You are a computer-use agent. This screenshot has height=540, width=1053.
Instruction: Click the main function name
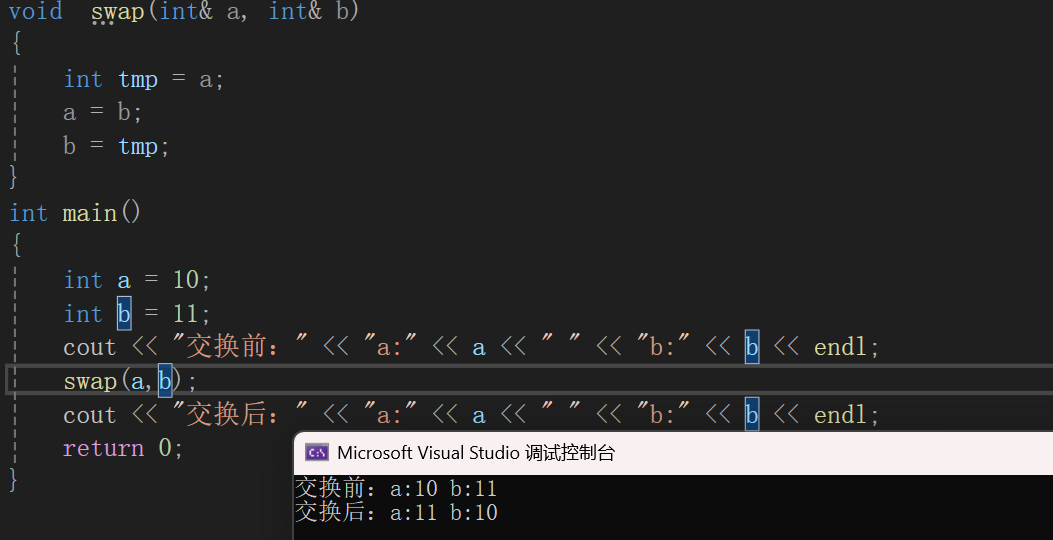pos(90,213)
